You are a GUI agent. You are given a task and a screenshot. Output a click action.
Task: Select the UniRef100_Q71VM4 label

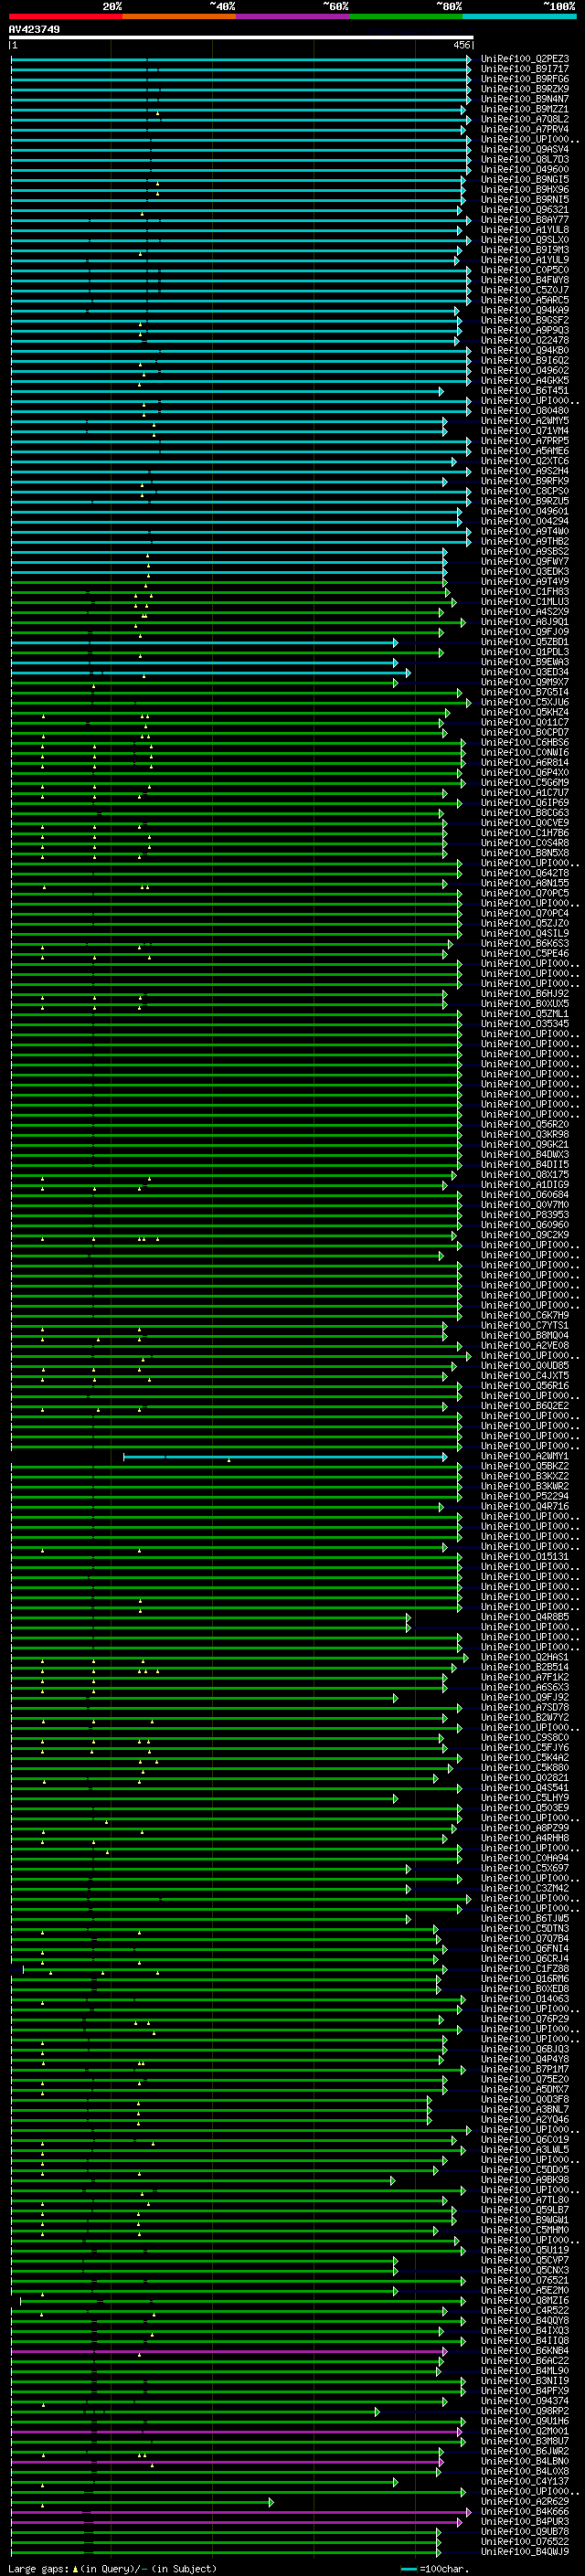click(524, 431)
